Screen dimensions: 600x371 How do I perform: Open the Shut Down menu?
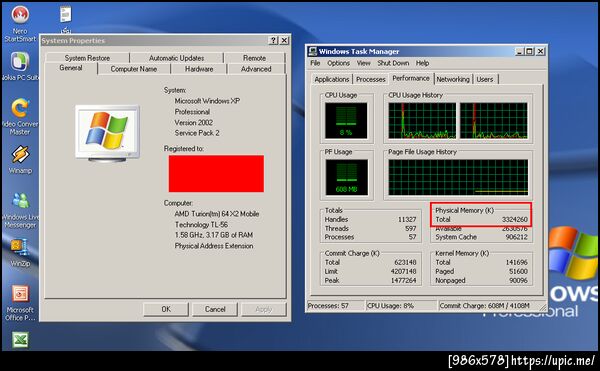pyautogui.click(x=393, y=63)
